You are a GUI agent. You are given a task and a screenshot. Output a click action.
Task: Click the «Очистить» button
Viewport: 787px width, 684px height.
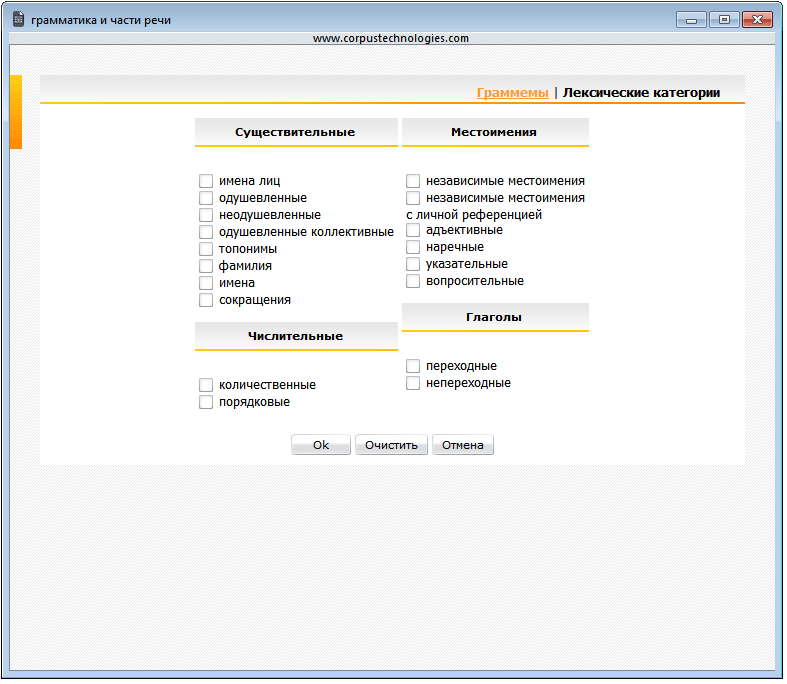[391, 445]
